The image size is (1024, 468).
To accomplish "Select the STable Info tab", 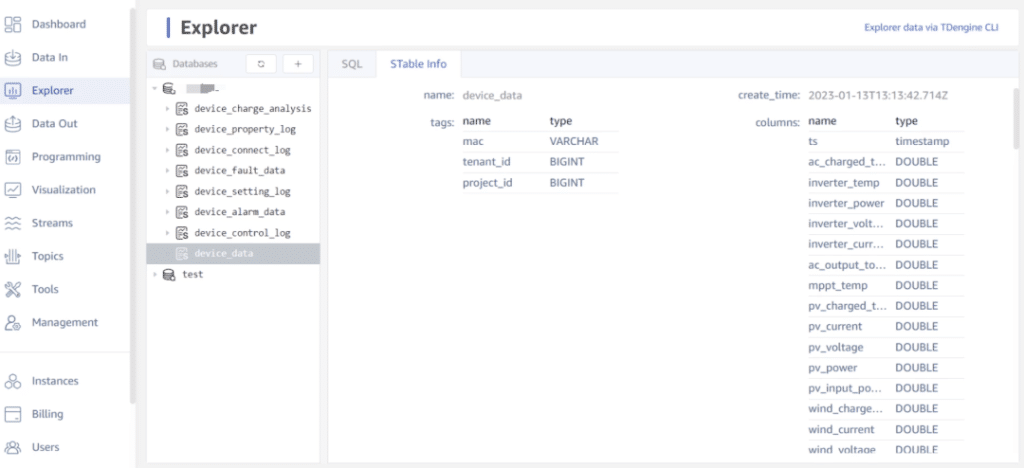I will pos(418,64).
